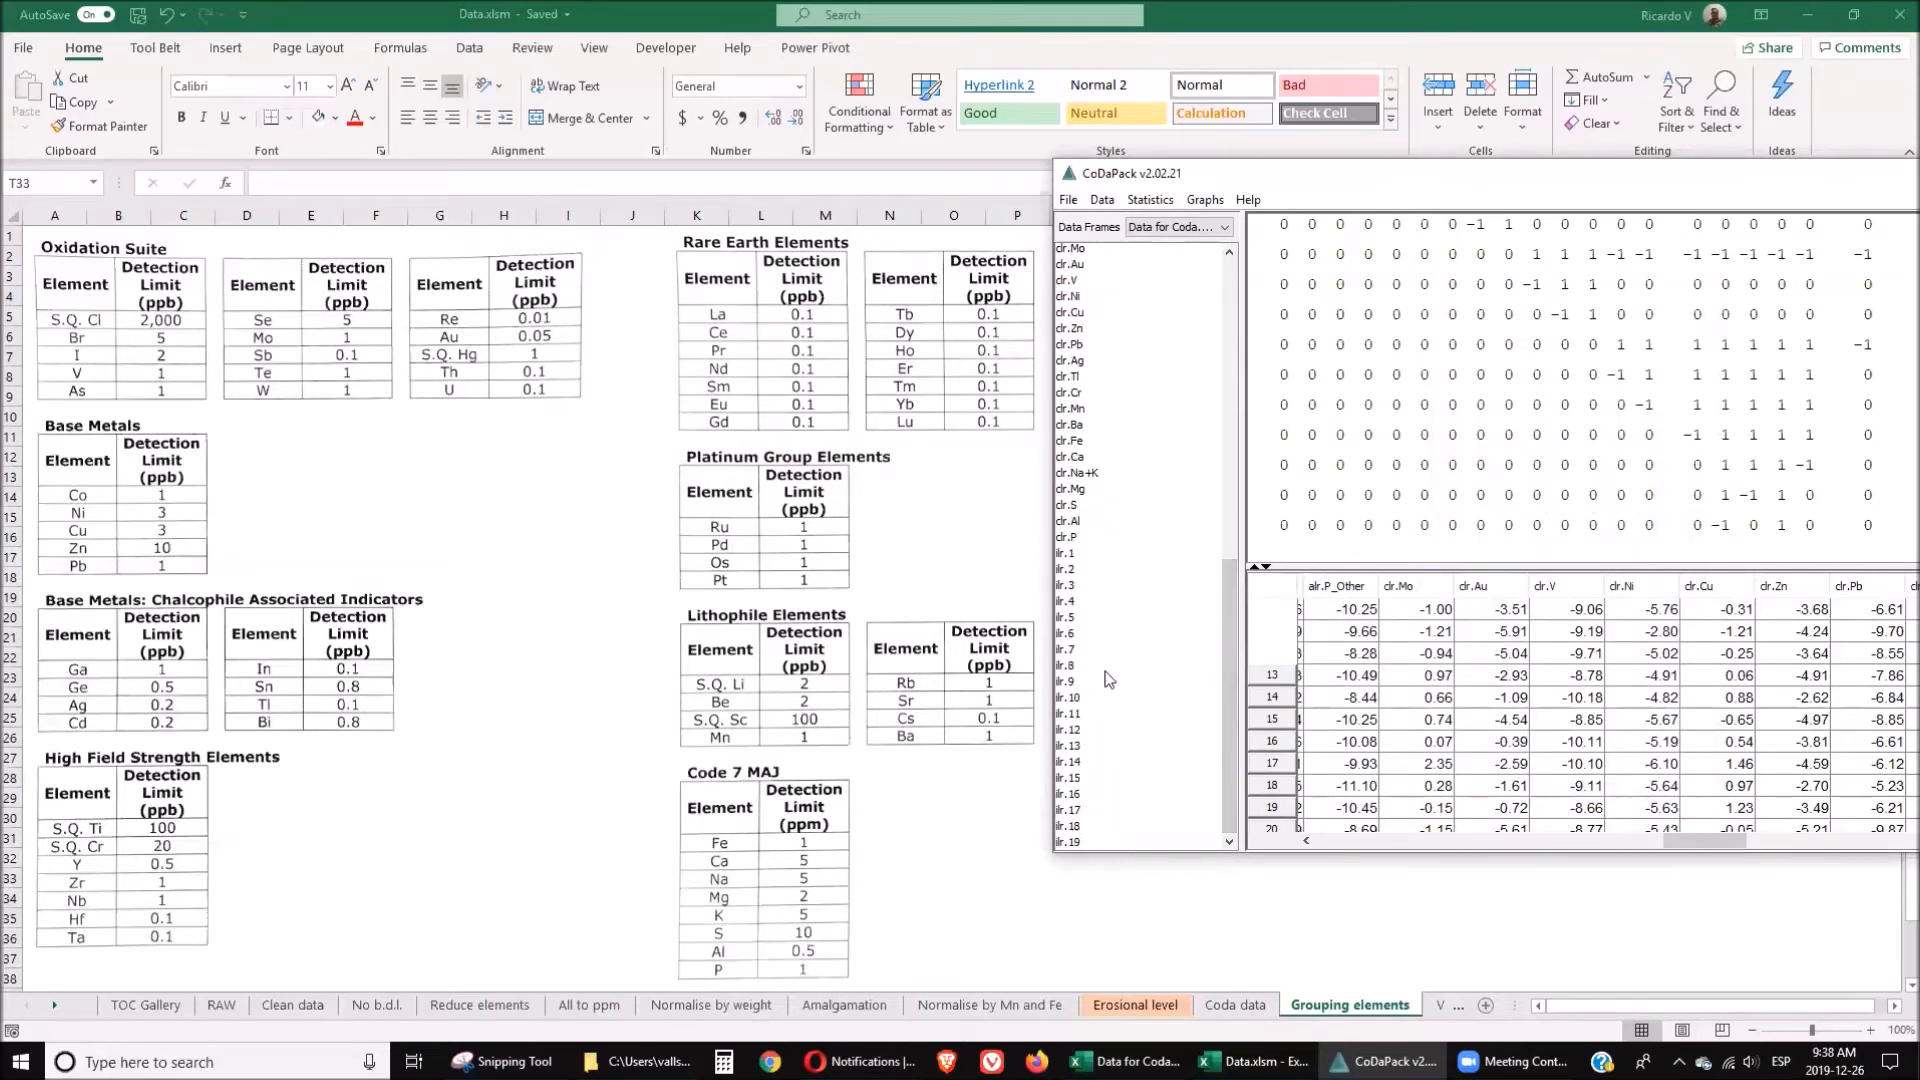
Task: Open Conditional Formatting menu
Action: pyautogui.click(x=859, y=102)
